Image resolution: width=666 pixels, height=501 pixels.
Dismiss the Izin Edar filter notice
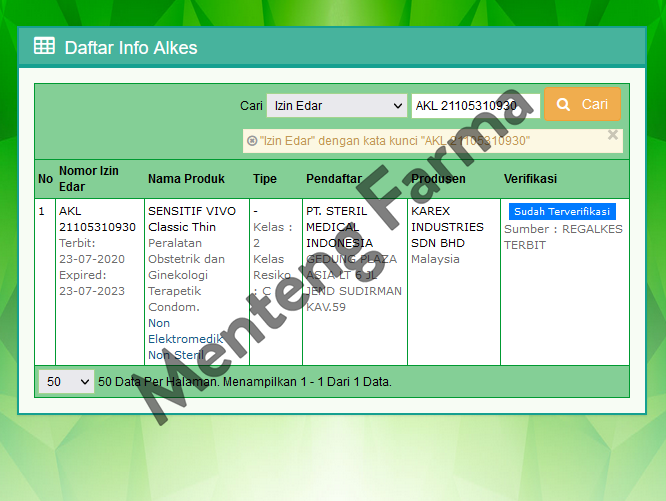click(x=613, y=135)
